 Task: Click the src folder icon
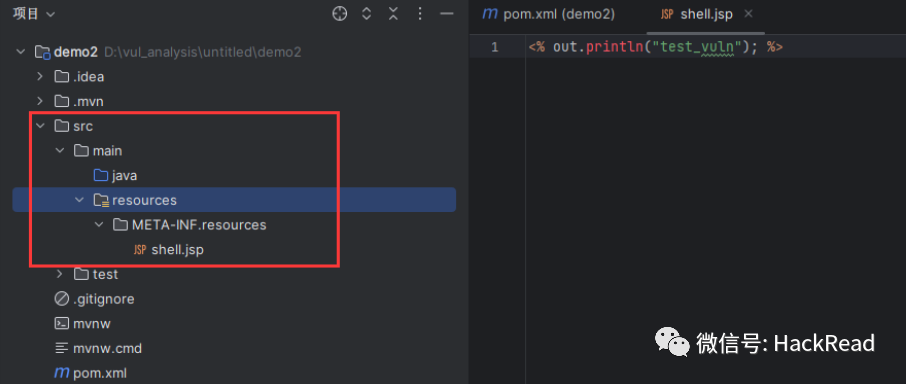point(62,126)
